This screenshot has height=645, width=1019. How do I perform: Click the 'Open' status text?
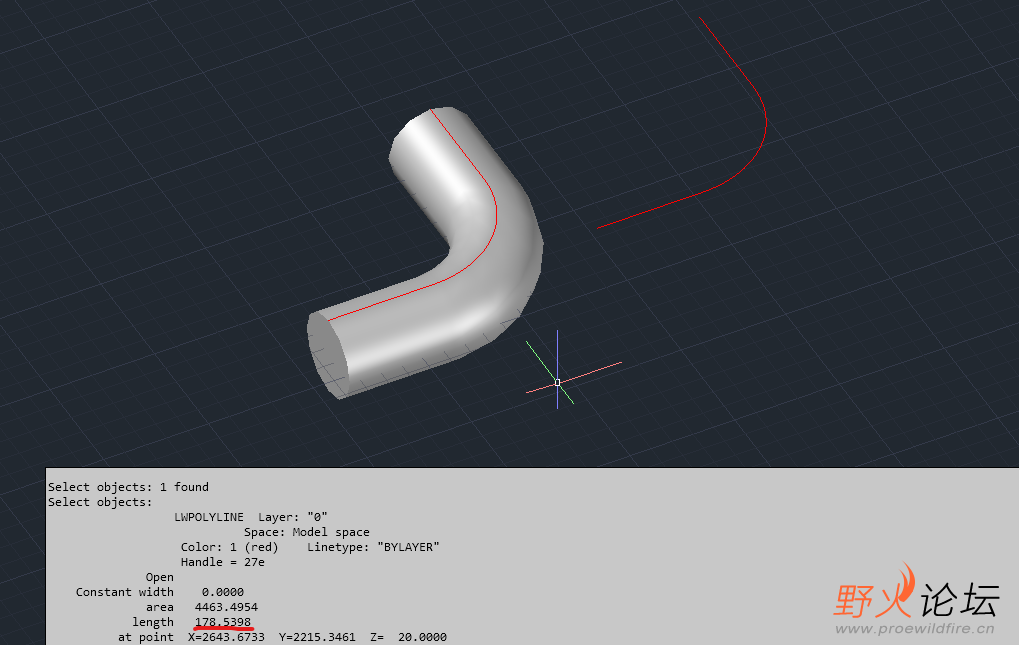(160, 577)
